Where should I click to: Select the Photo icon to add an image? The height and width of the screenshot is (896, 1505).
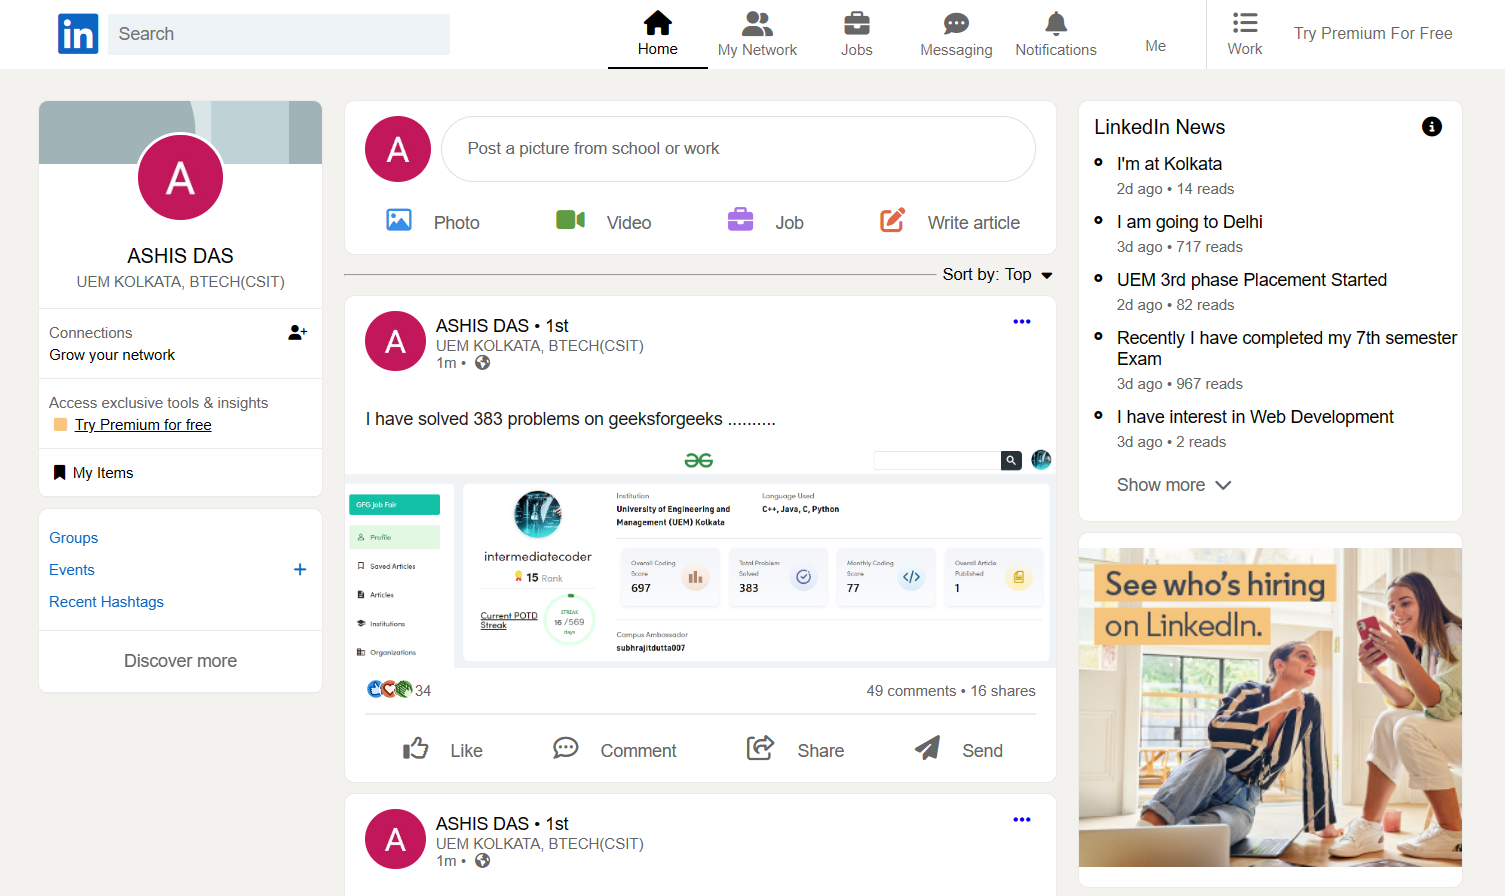click(x=398, y=219)
